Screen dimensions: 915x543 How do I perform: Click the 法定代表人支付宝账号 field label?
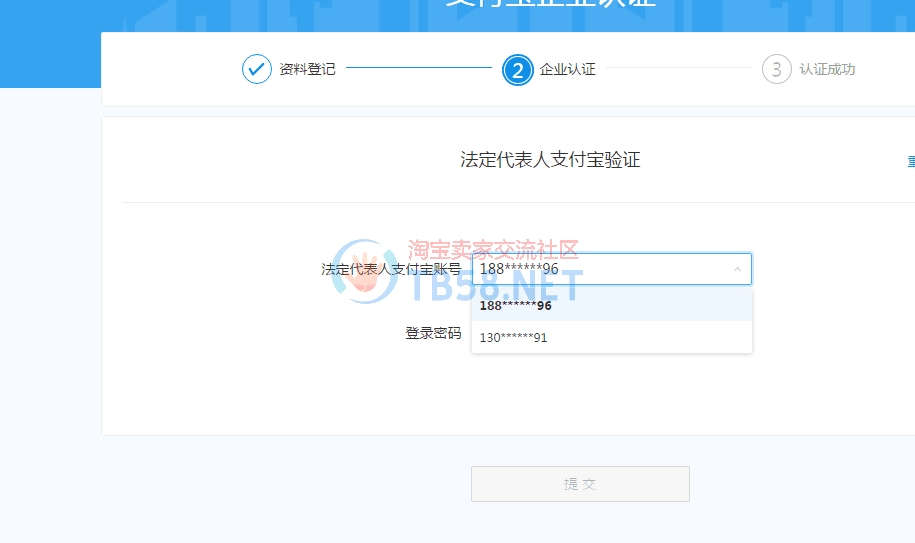(x=391, y=269)
